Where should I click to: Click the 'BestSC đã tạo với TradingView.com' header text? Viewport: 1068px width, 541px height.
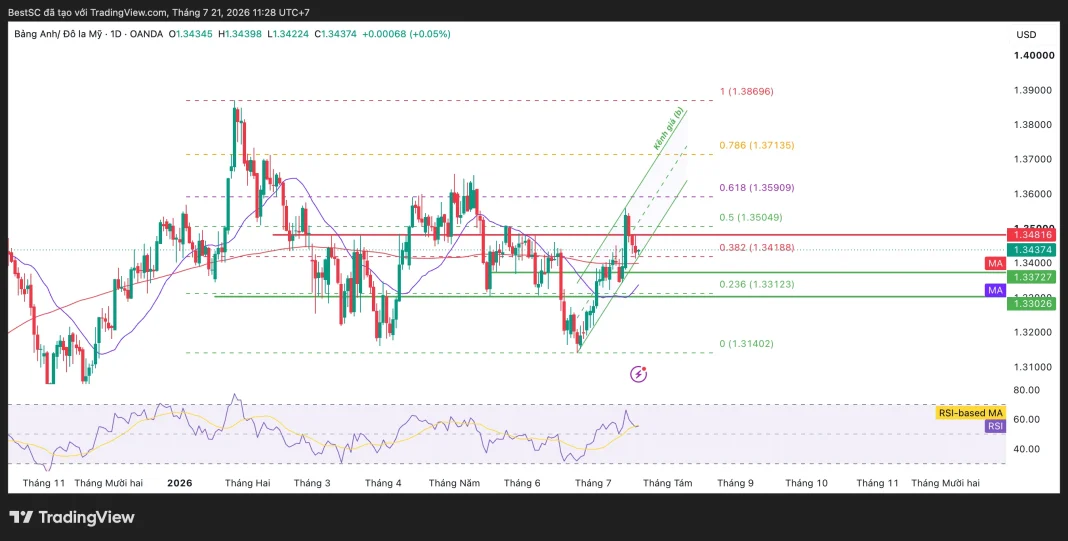coord(87,12)
